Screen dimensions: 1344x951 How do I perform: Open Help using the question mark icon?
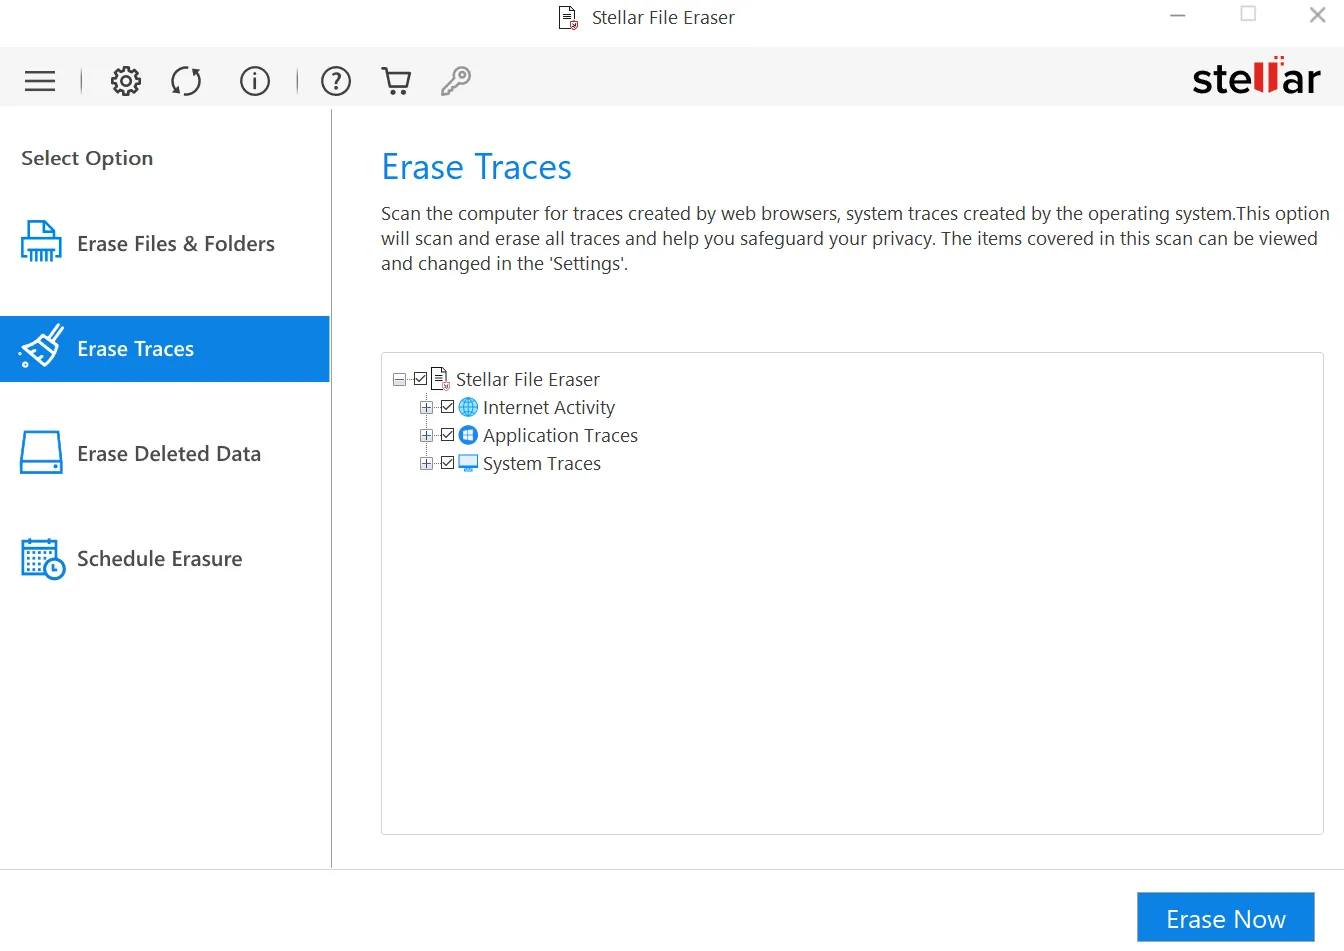(336, 81)
